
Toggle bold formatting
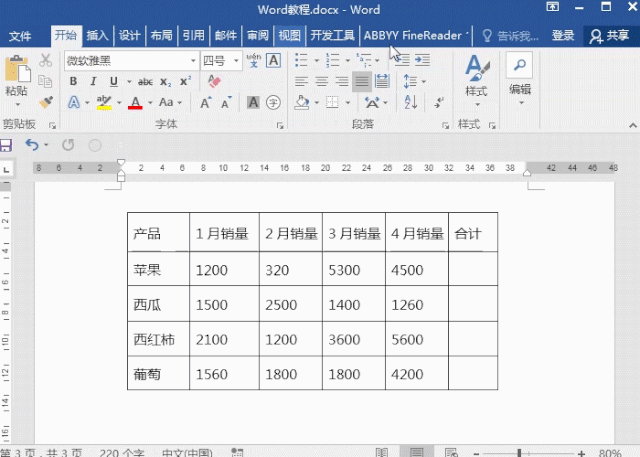point(73,81)
